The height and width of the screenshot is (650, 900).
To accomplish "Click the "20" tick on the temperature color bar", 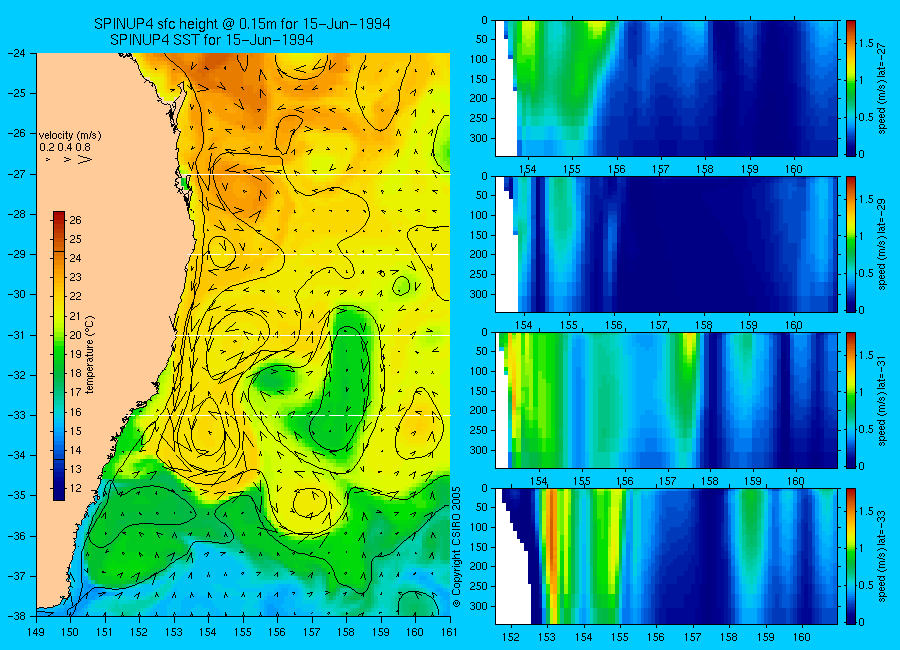I will 76,335.
